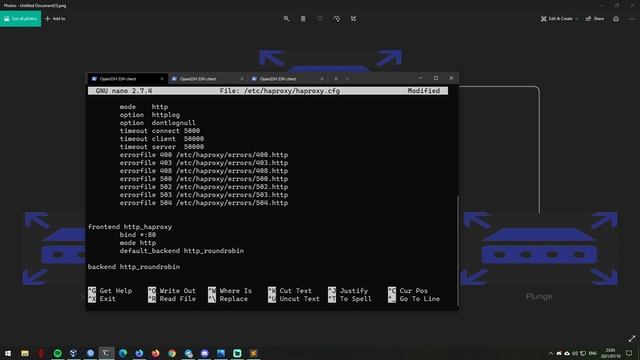Click the 'Write Out' nano shortcut
The width and height of the screenshot is (640, 360).
172,291
